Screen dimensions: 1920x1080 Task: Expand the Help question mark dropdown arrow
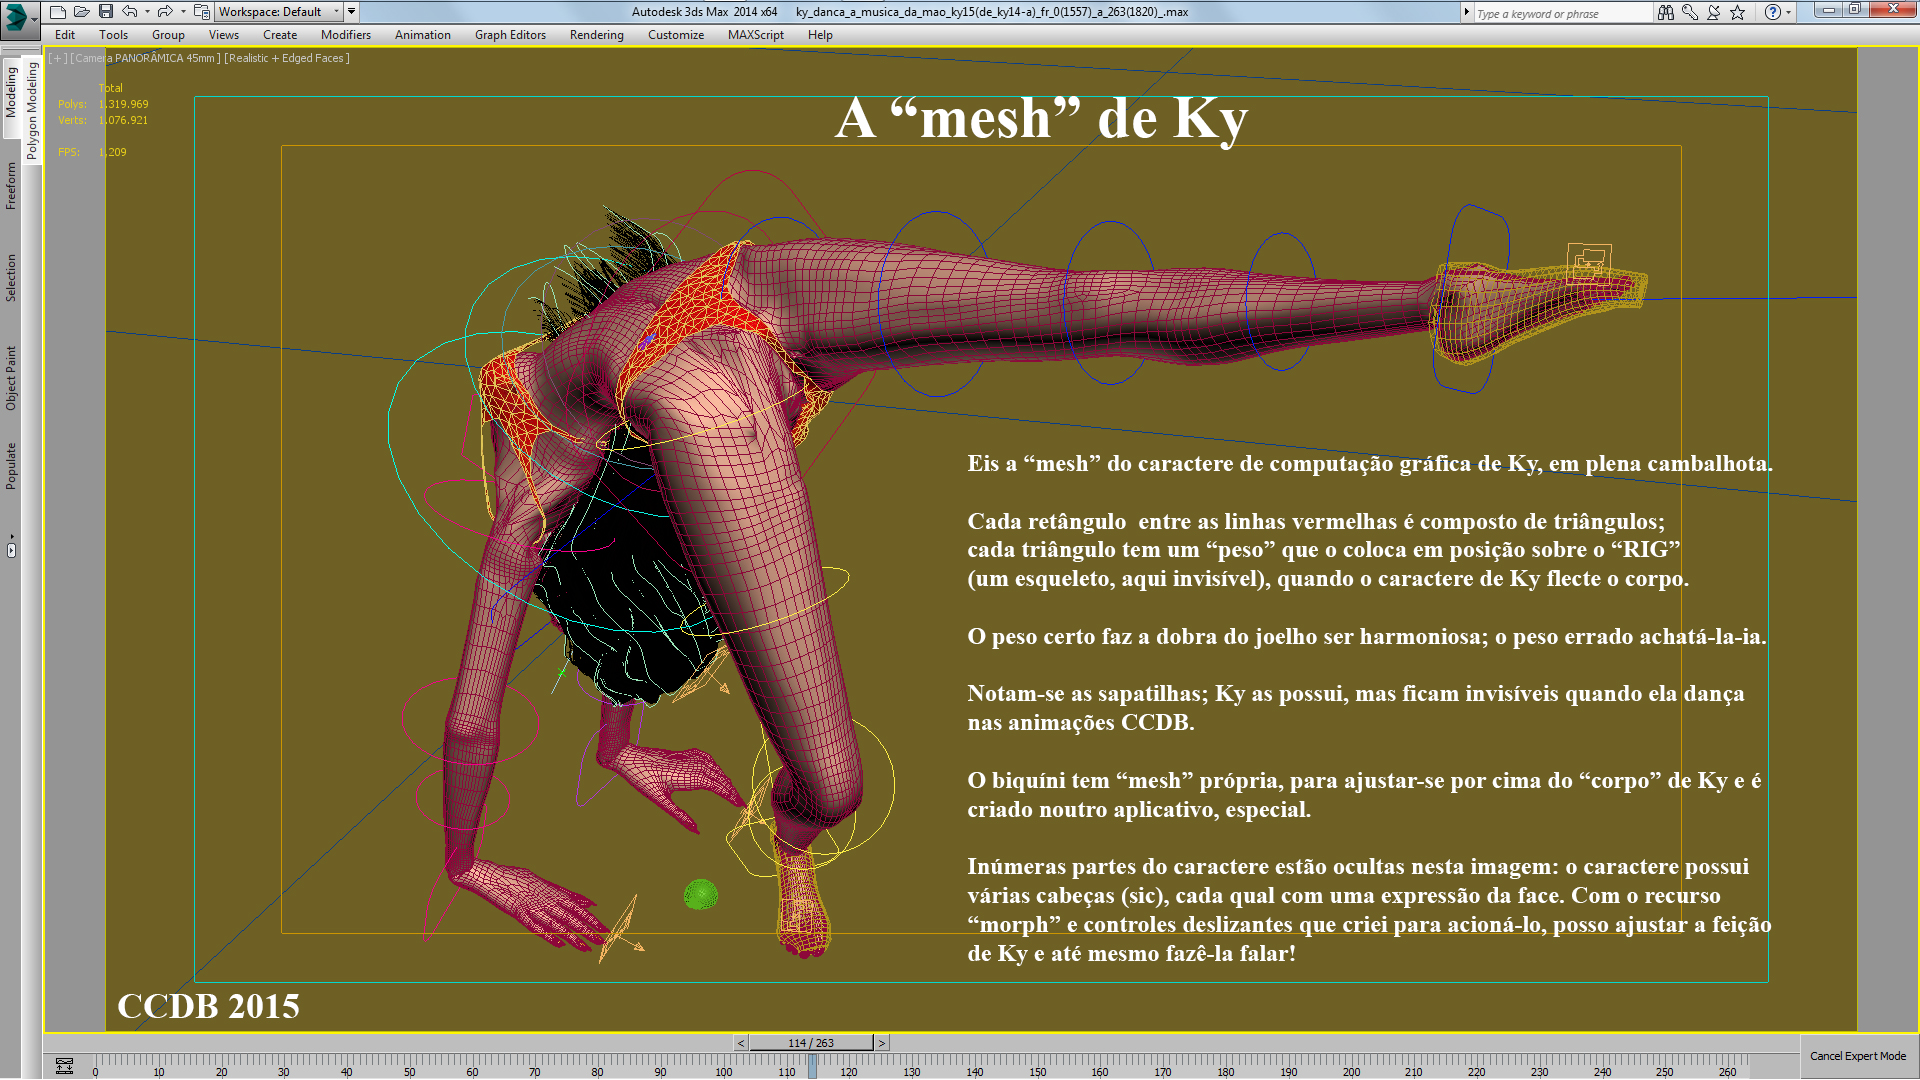1788,12
